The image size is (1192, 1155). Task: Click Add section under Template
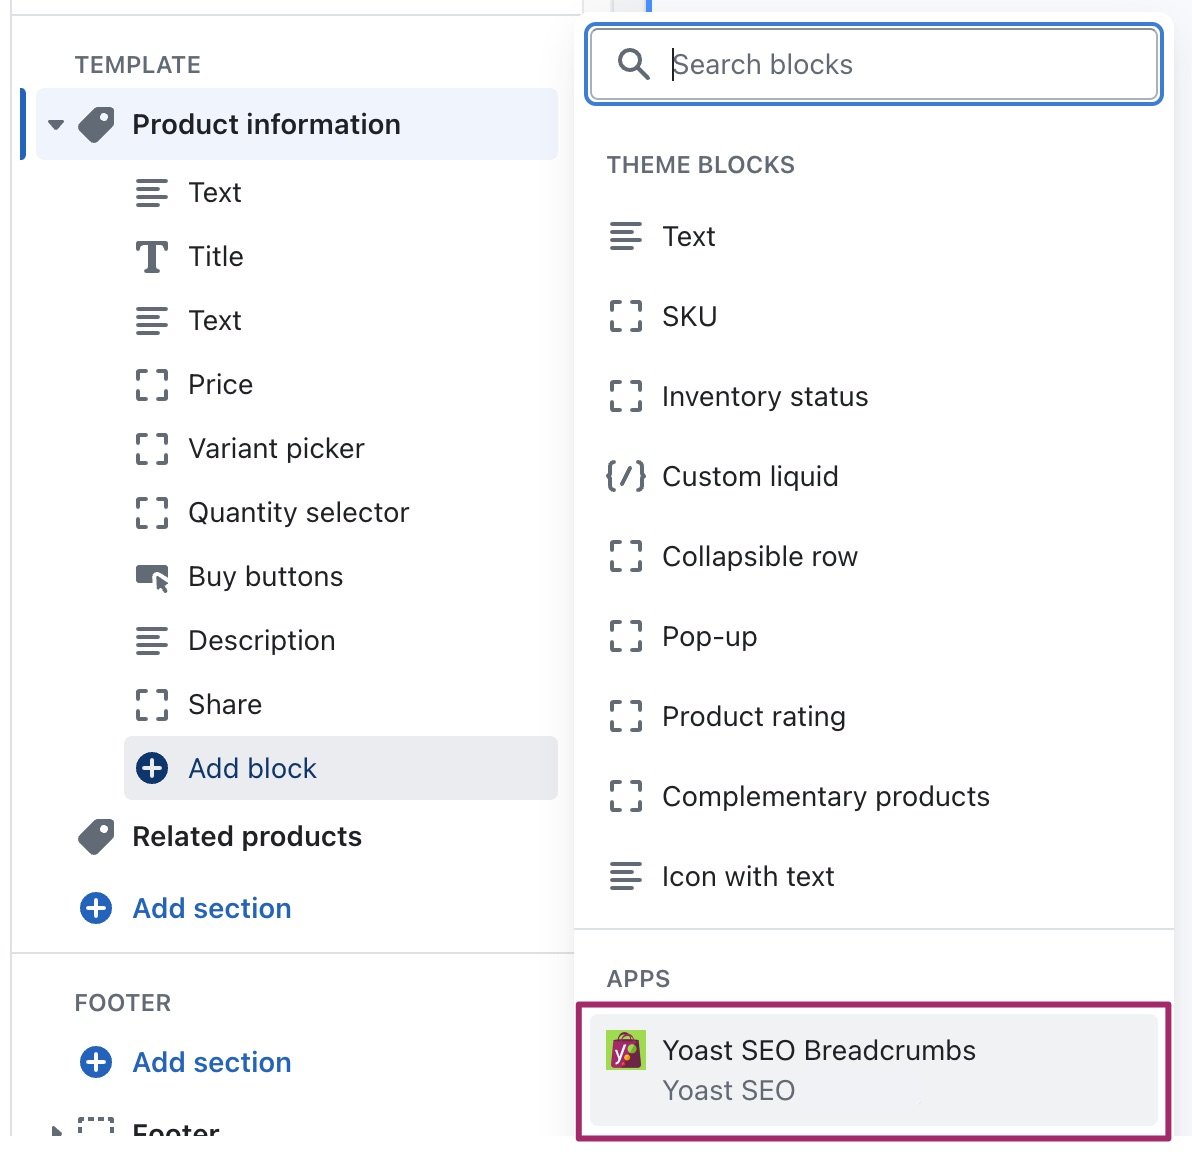point(211,908)
